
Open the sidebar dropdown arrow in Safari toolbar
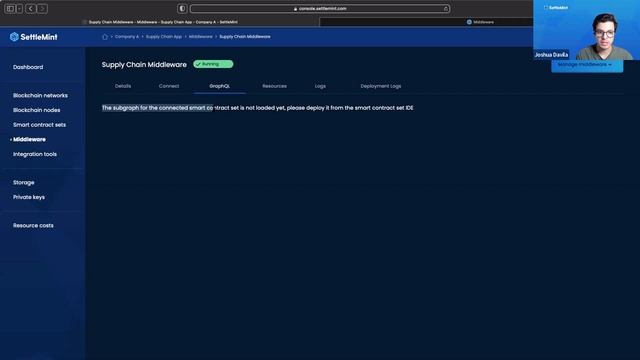click(x=19, y=9)
